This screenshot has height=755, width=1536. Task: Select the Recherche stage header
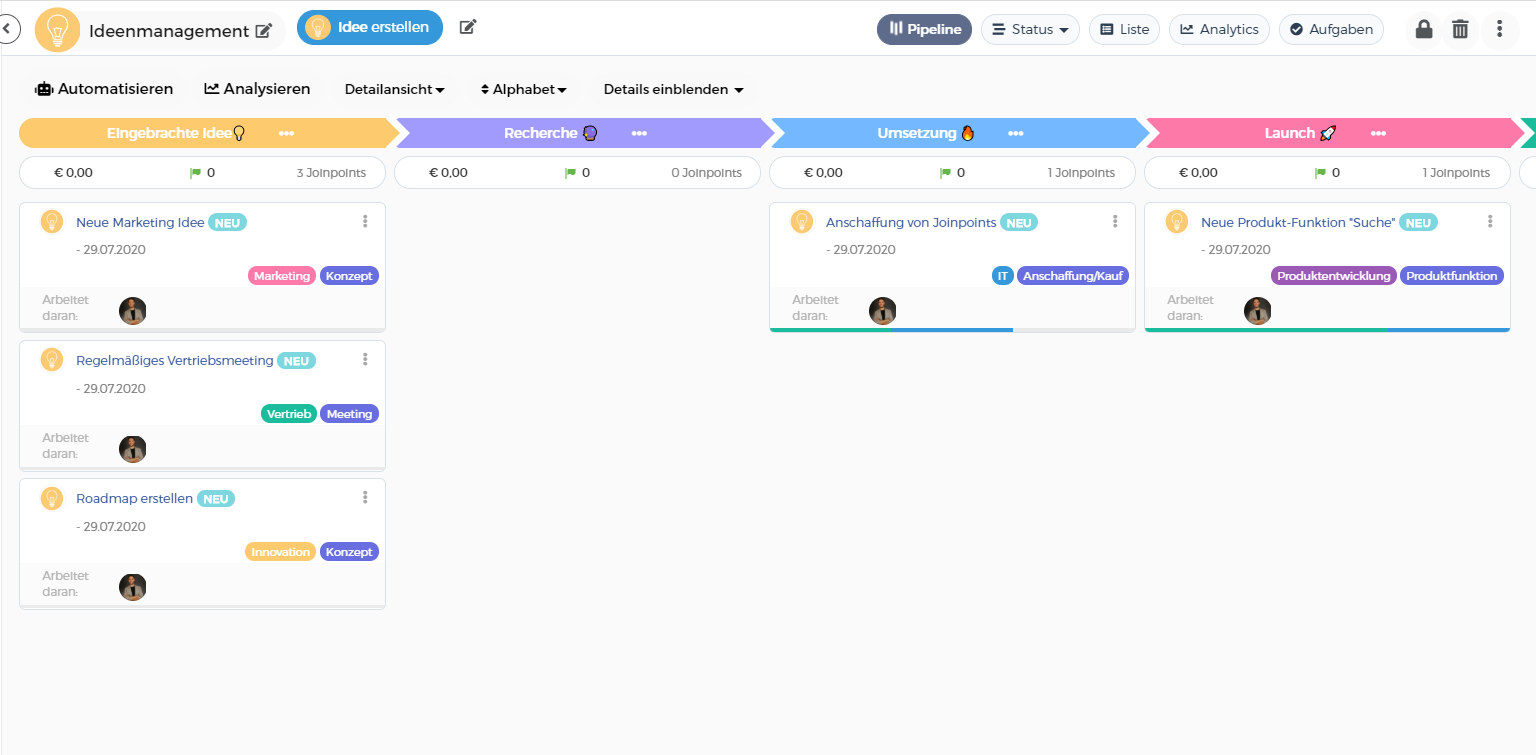click(585, 133)
